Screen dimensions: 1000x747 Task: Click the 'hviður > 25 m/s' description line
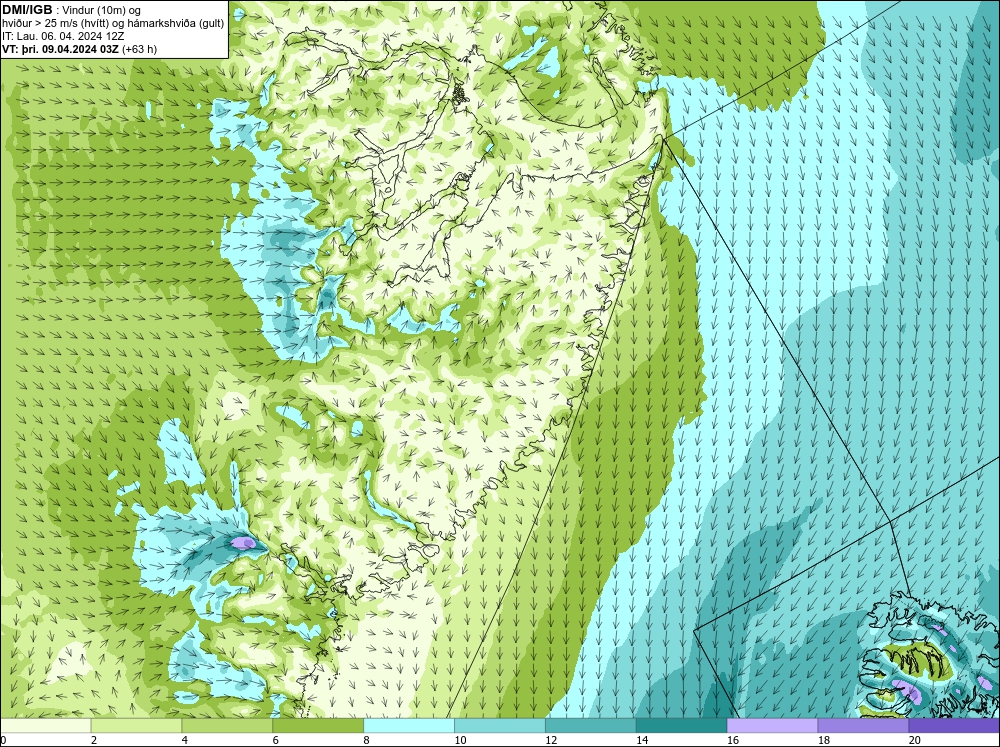pos(113,24)
